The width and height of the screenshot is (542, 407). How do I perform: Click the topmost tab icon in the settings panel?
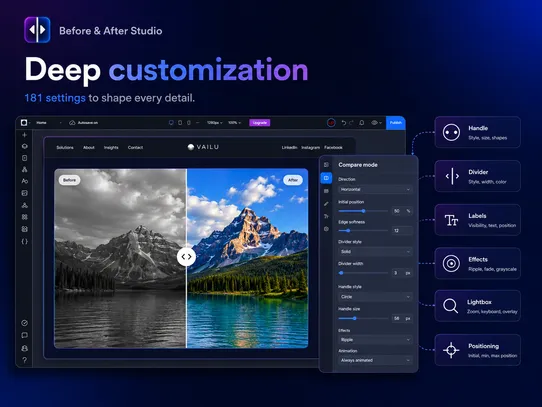[x=326, y=165]
